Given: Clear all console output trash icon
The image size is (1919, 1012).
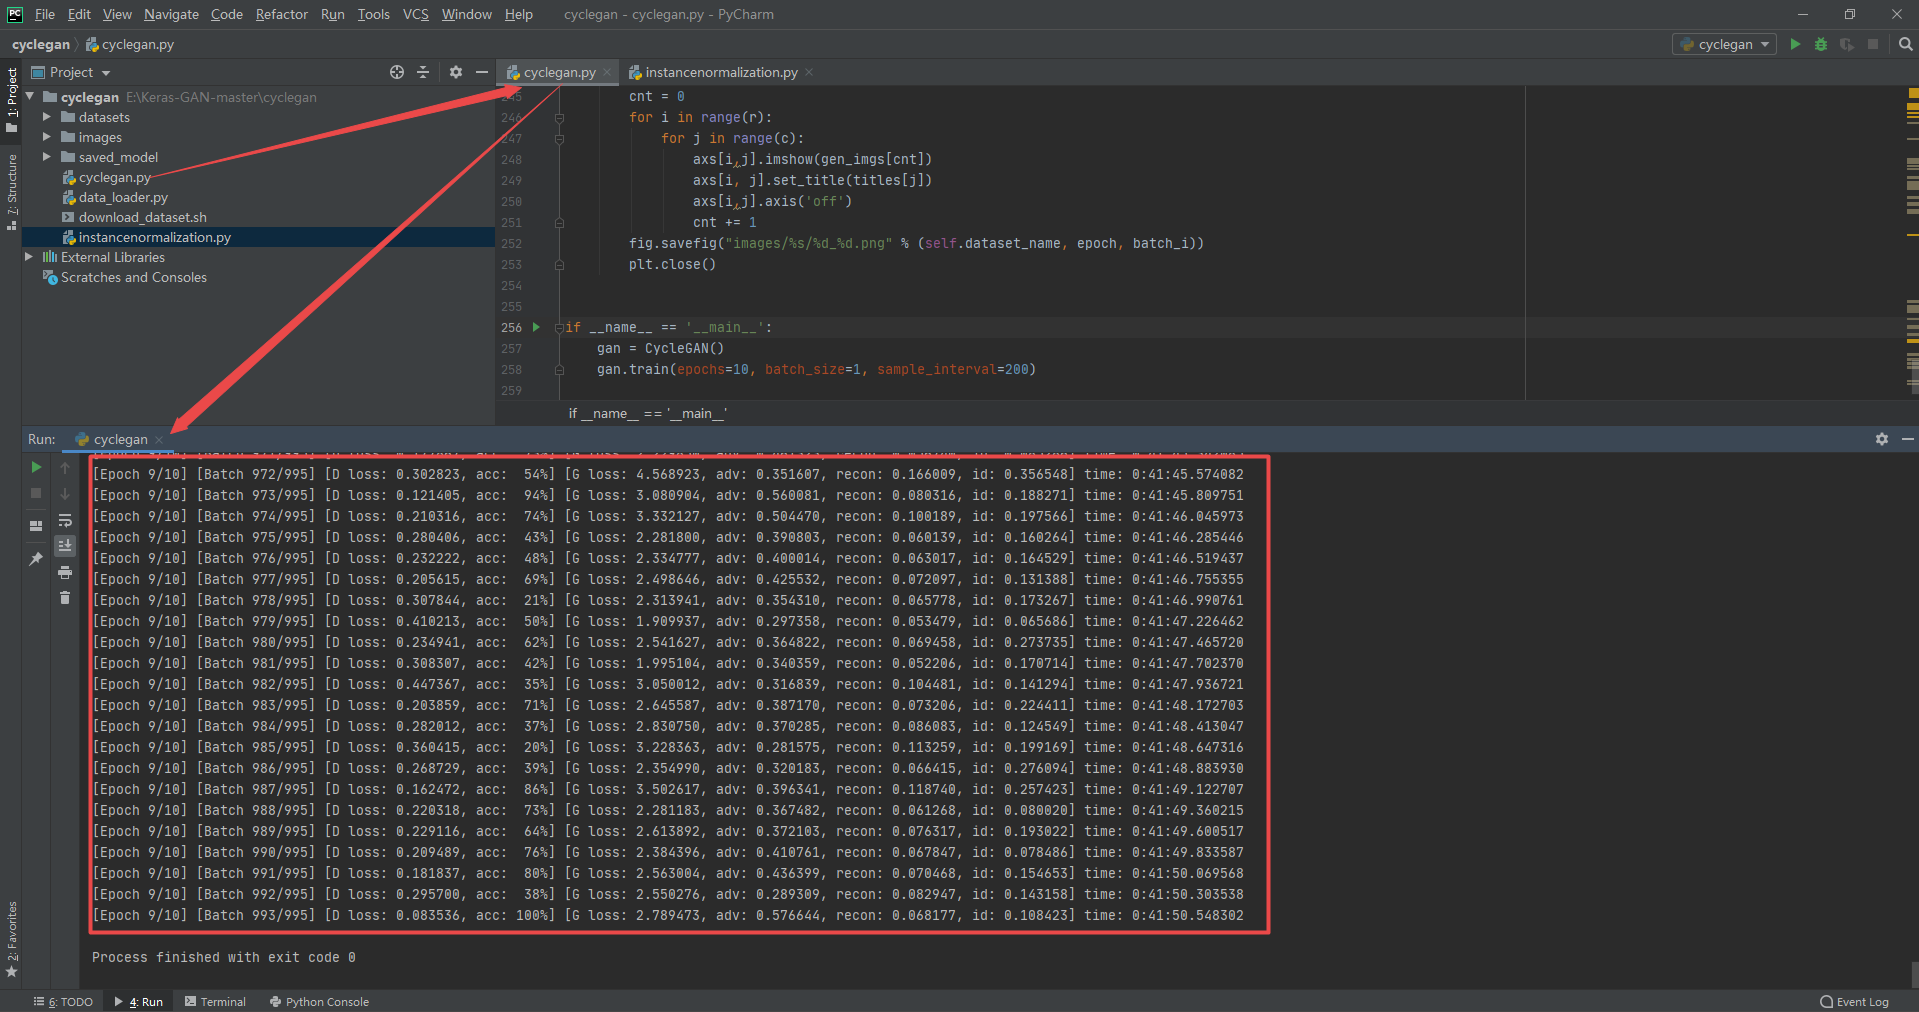Looking at the screenshot, I should pos(65,598).
